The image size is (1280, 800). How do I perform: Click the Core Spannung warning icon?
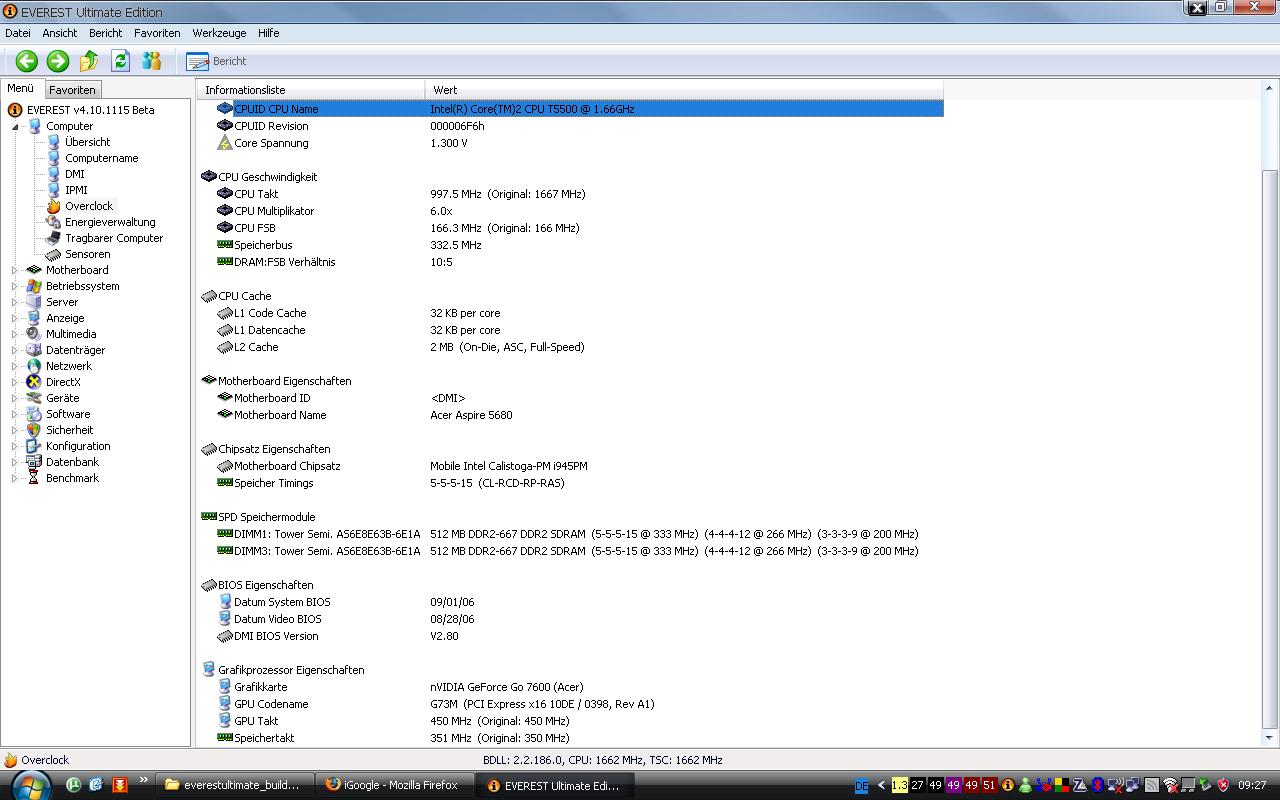point(225,143)
